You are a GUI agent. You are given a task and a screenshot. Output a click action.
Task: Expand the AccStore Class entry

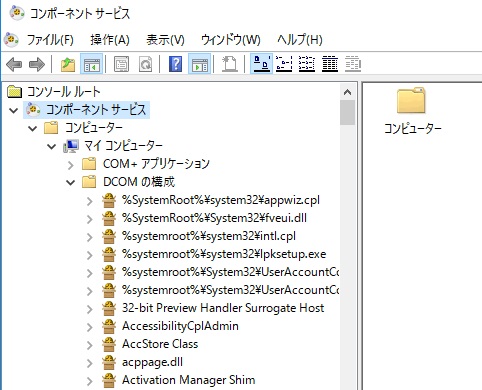coord(89,345)
